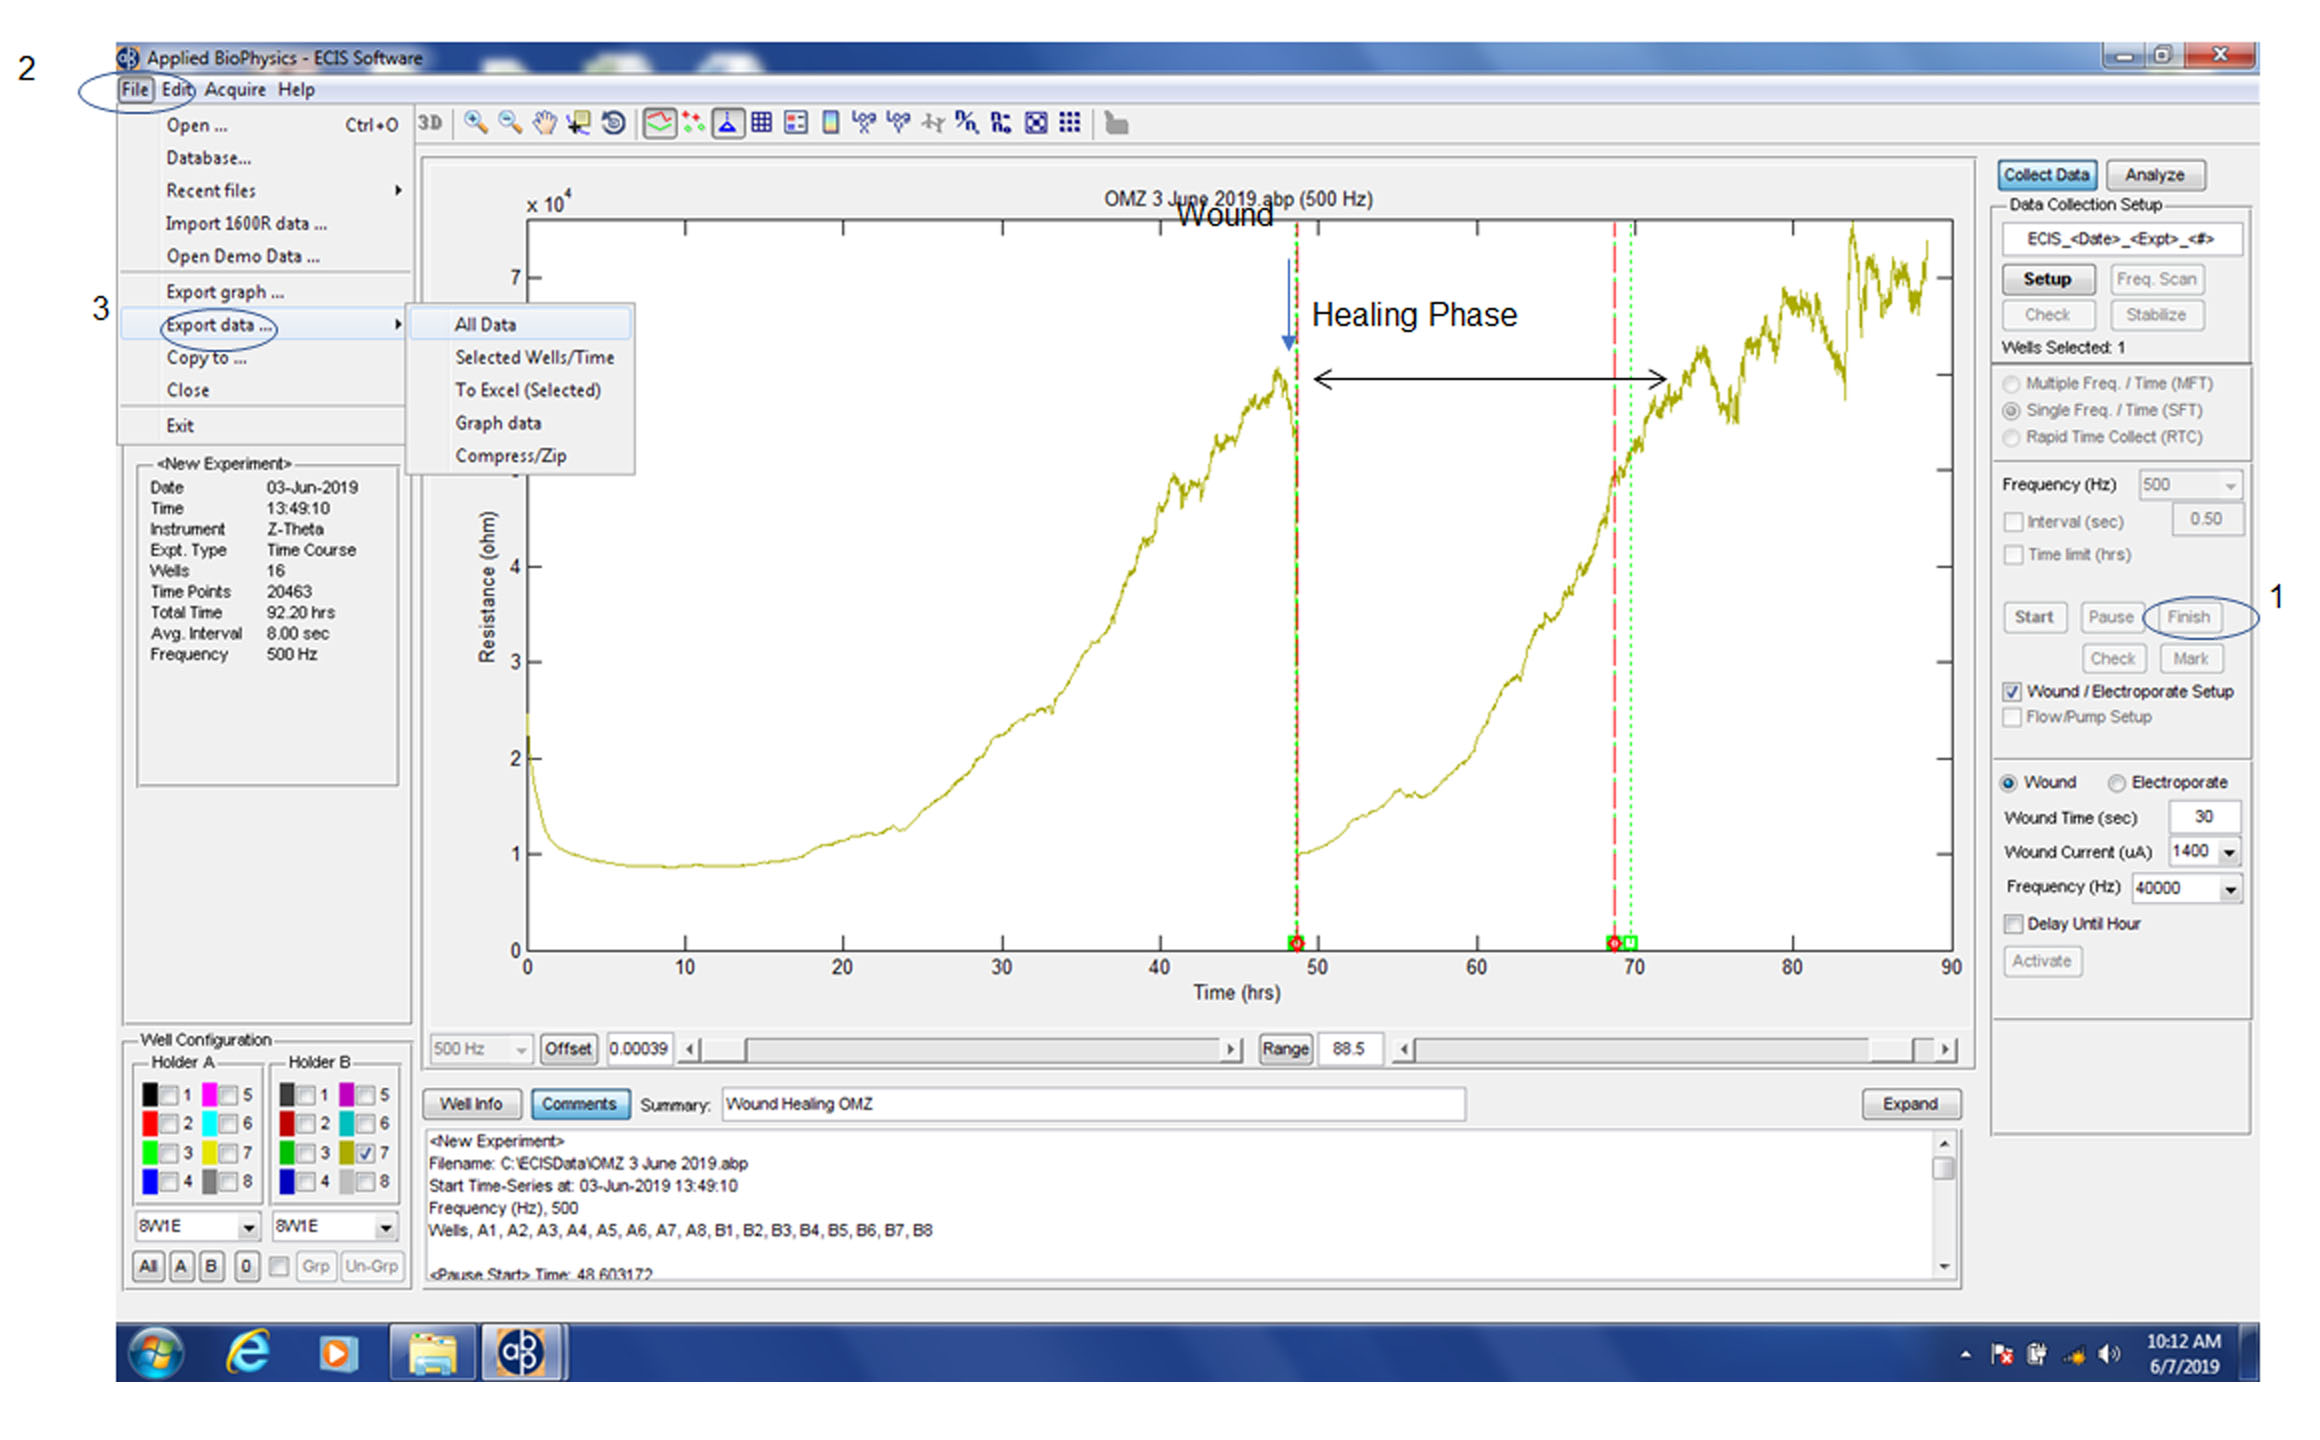Click the color gradient bar icon
The height and width of the screenshot is (1440, 2320).
(x=830, y=123)
